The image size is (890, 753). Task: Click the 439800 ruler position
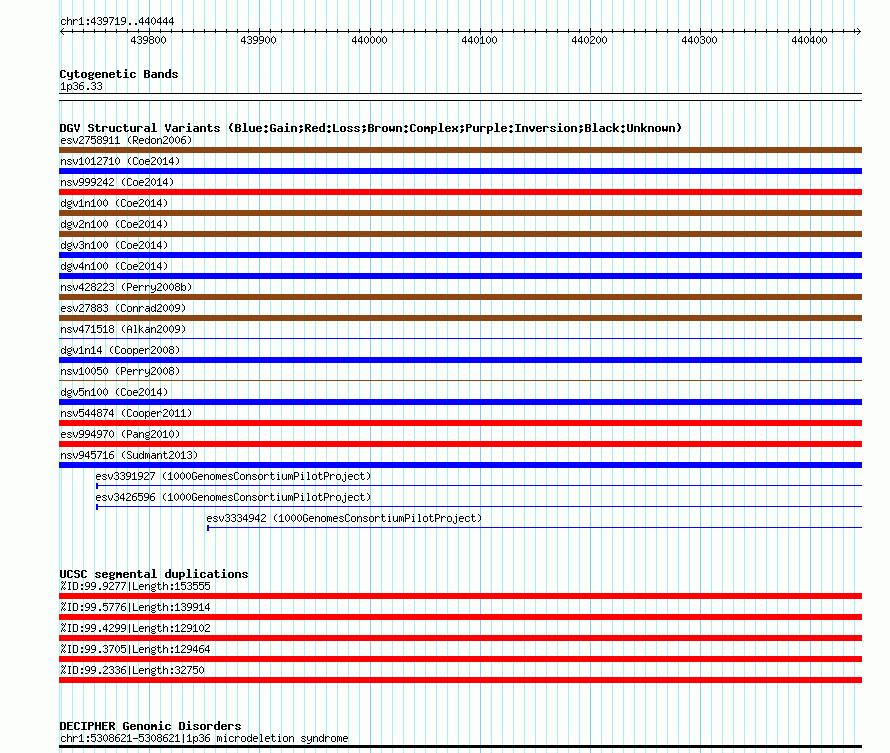coord(149,40)
